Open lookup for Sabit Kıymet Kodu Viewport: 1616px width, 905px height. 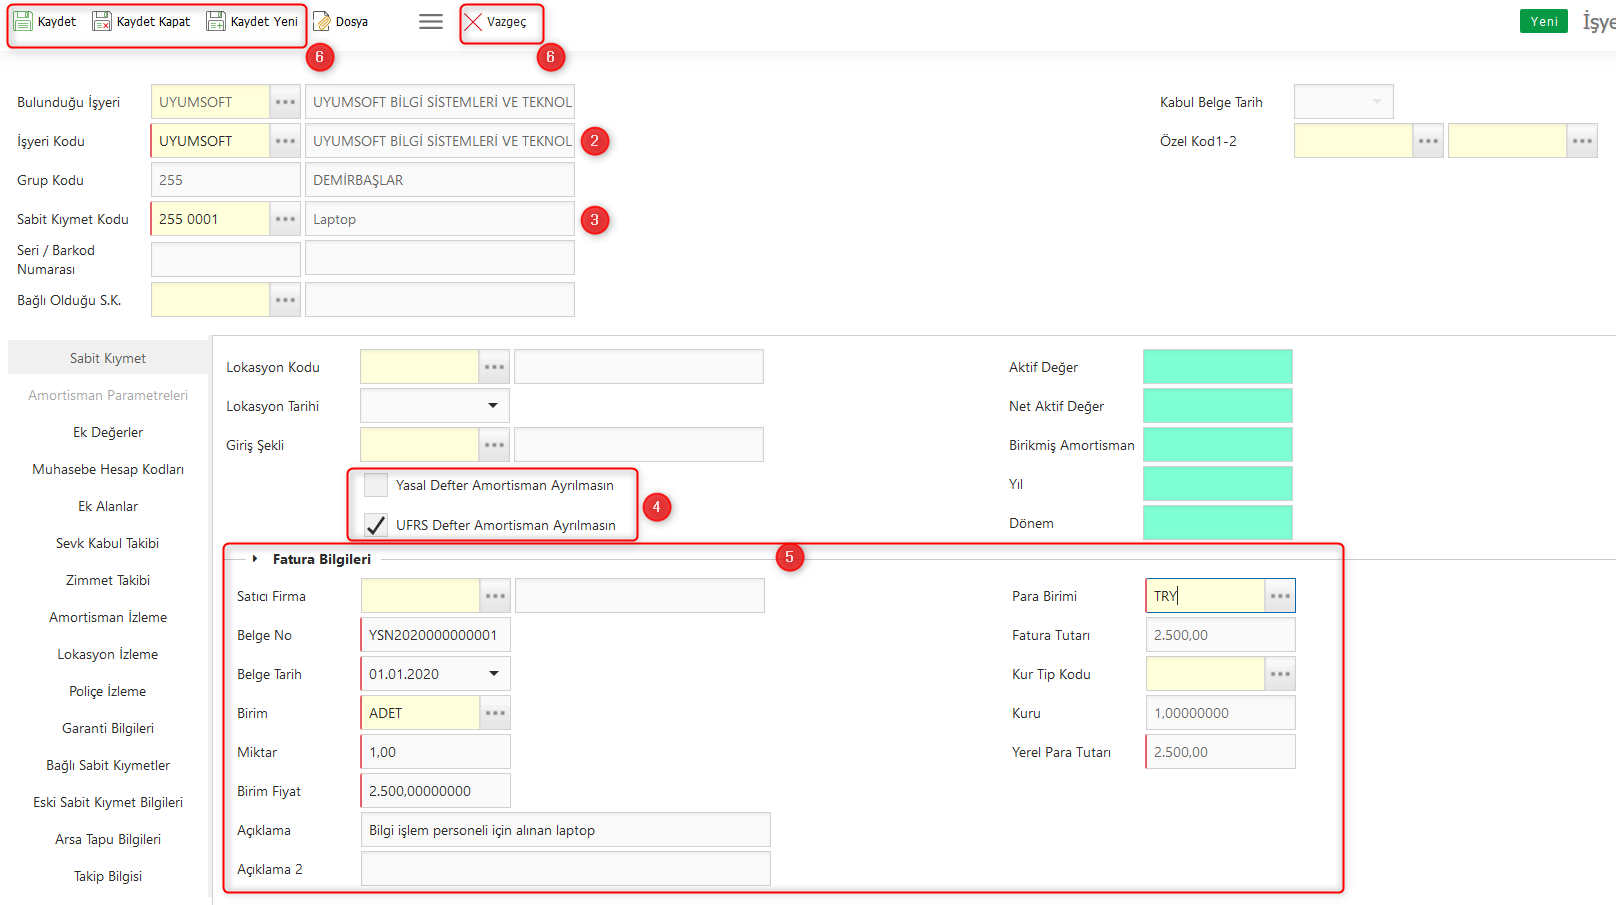coord(285,219)
